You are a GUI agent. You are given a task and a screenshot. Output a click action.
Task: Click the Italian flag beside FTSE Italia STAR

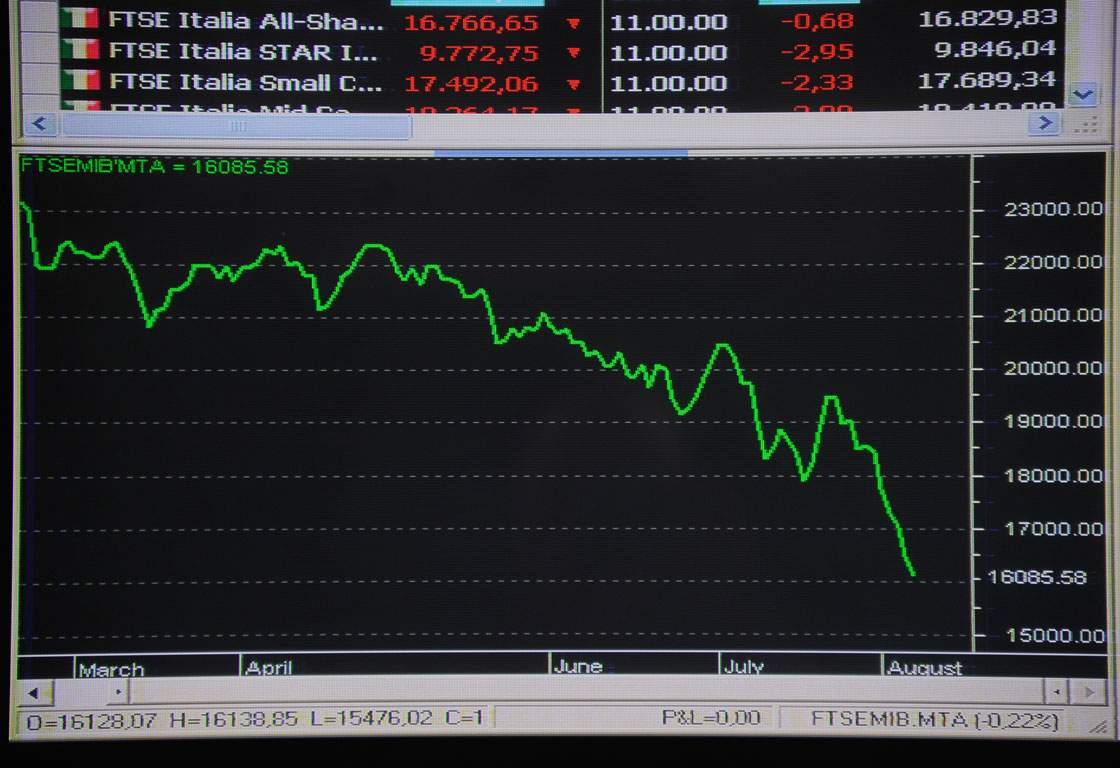pos(79,49)
